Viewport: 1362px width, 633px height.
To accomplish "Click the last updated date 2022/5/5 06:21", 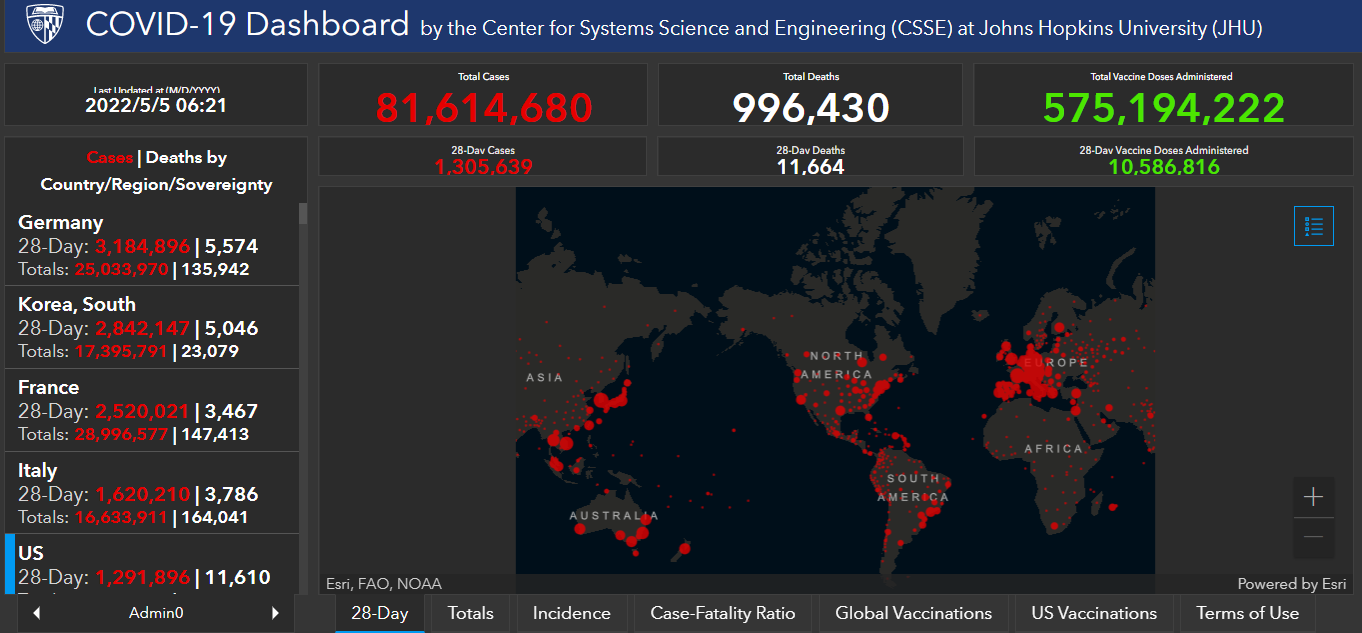I will point(156,105).
